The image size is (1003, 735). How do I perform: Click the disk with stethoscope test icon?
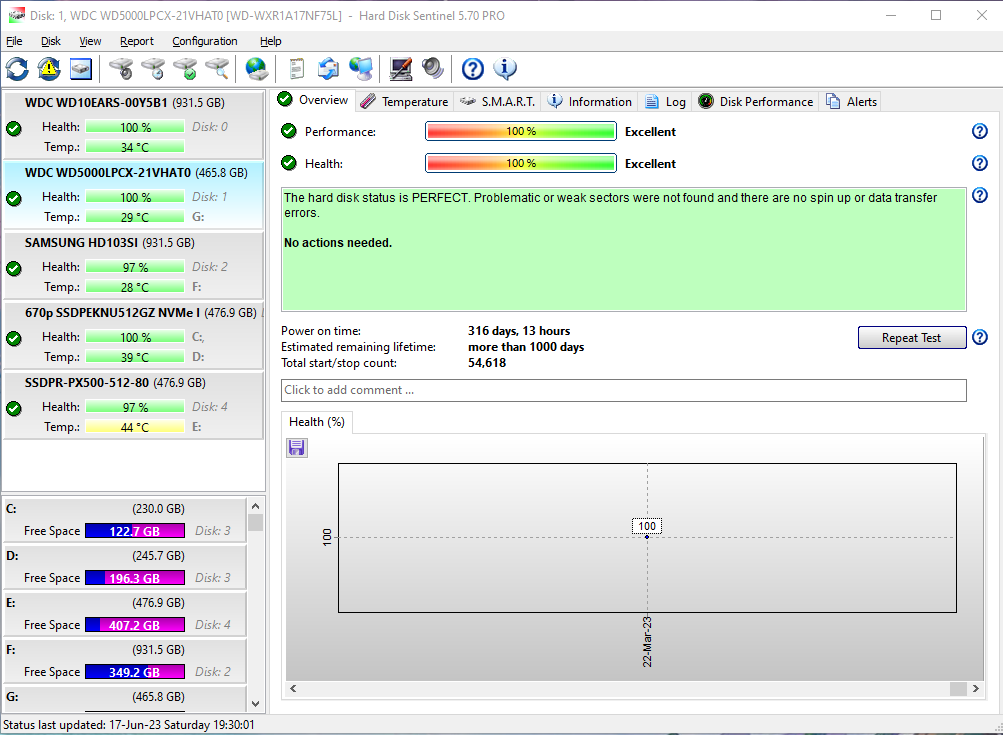click(121, 68)
